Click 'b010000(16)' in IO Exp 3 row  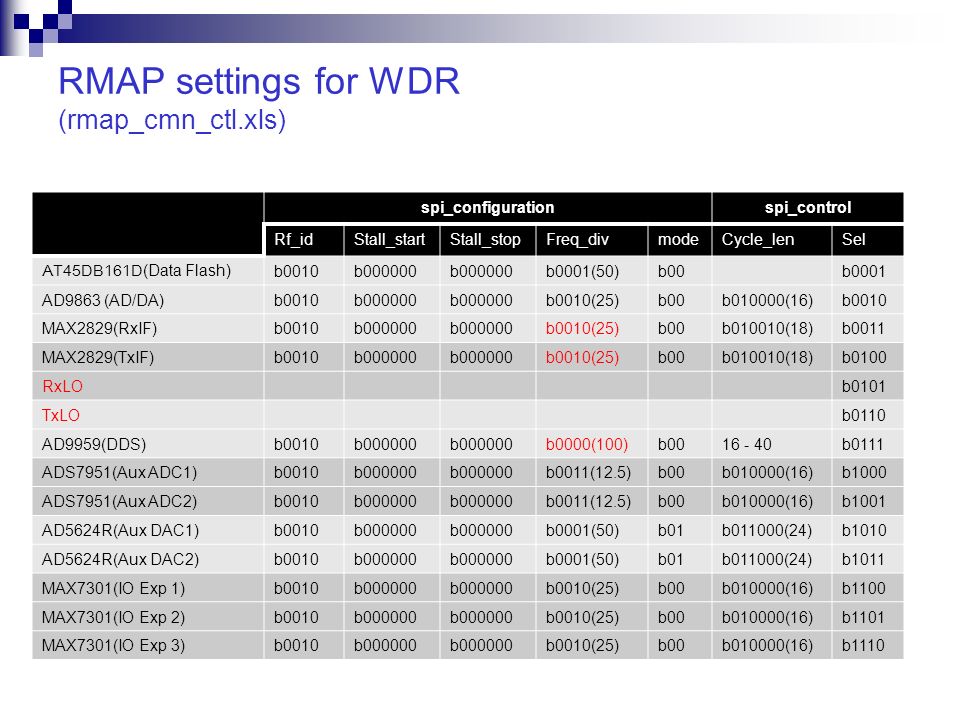point(767,645)
